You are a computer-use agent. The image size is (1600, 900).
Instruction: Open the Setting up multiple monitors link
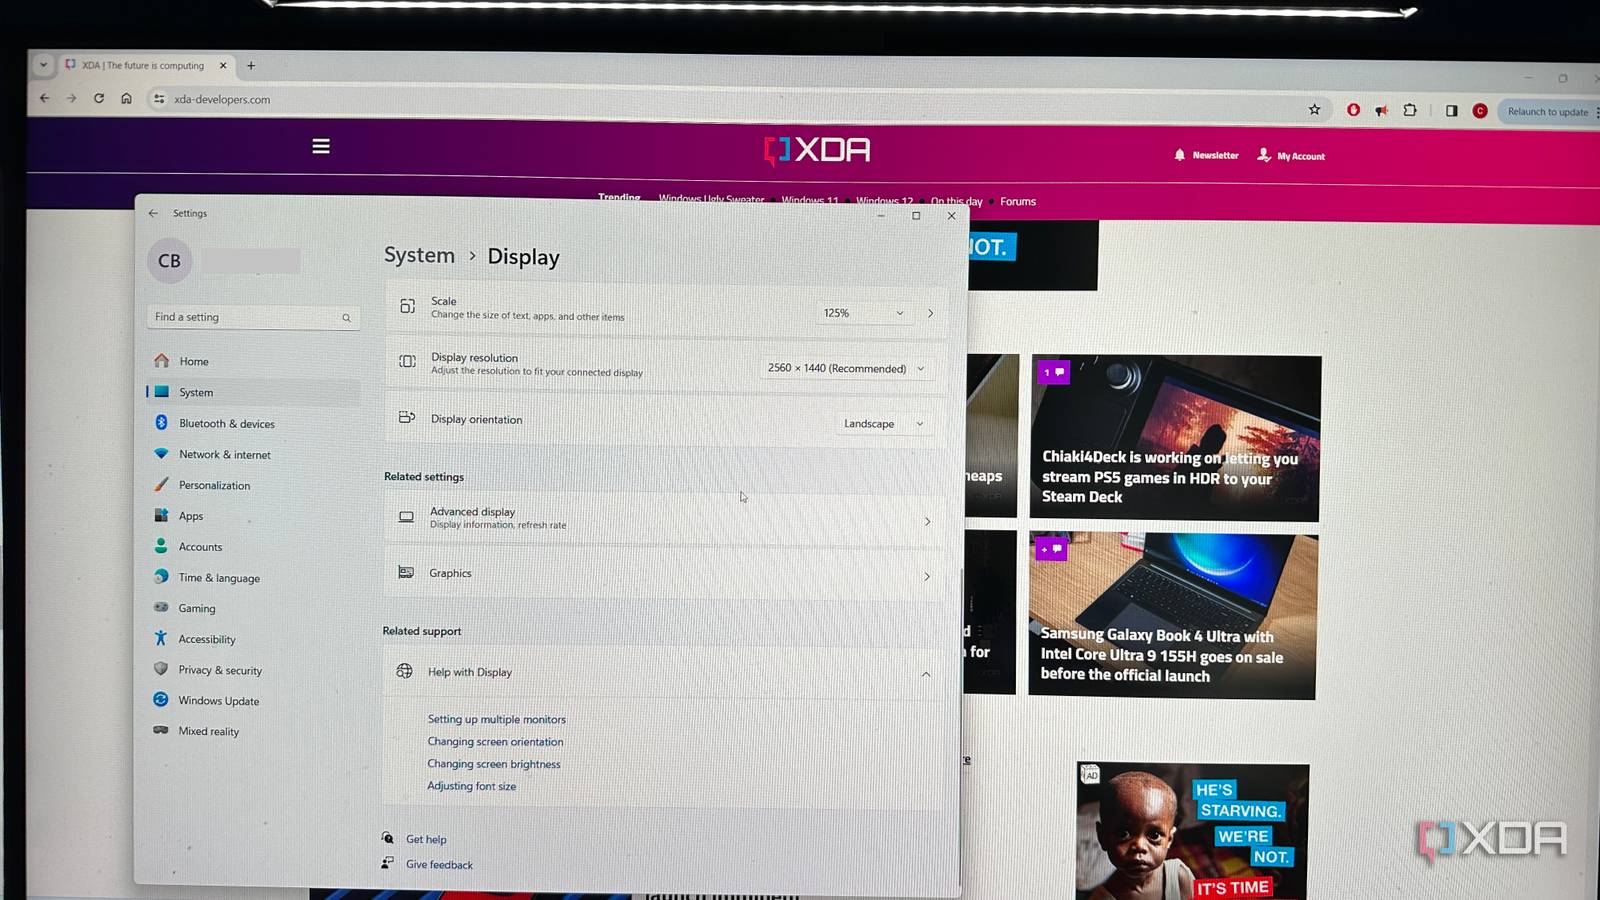tap(496, 719)
